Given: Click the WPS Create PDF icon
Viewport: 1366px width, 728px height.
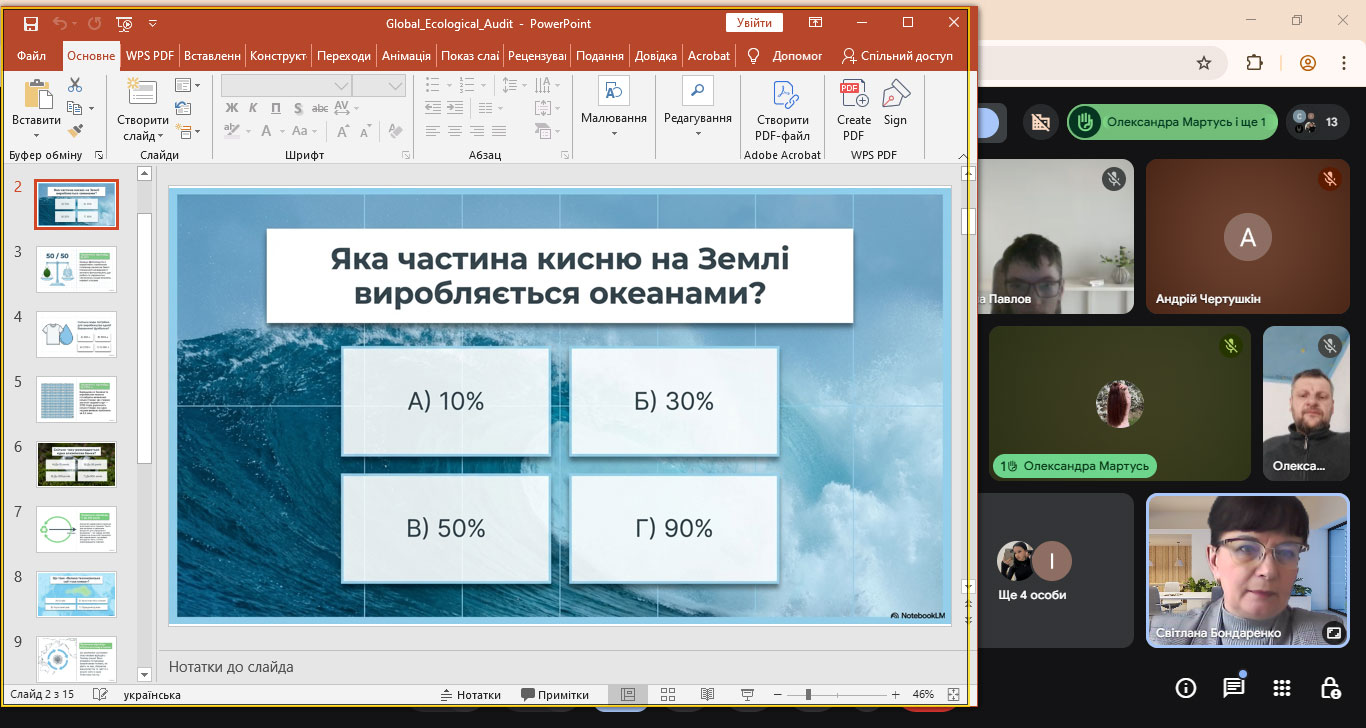Looking at the screenshot, I should 853,94.
